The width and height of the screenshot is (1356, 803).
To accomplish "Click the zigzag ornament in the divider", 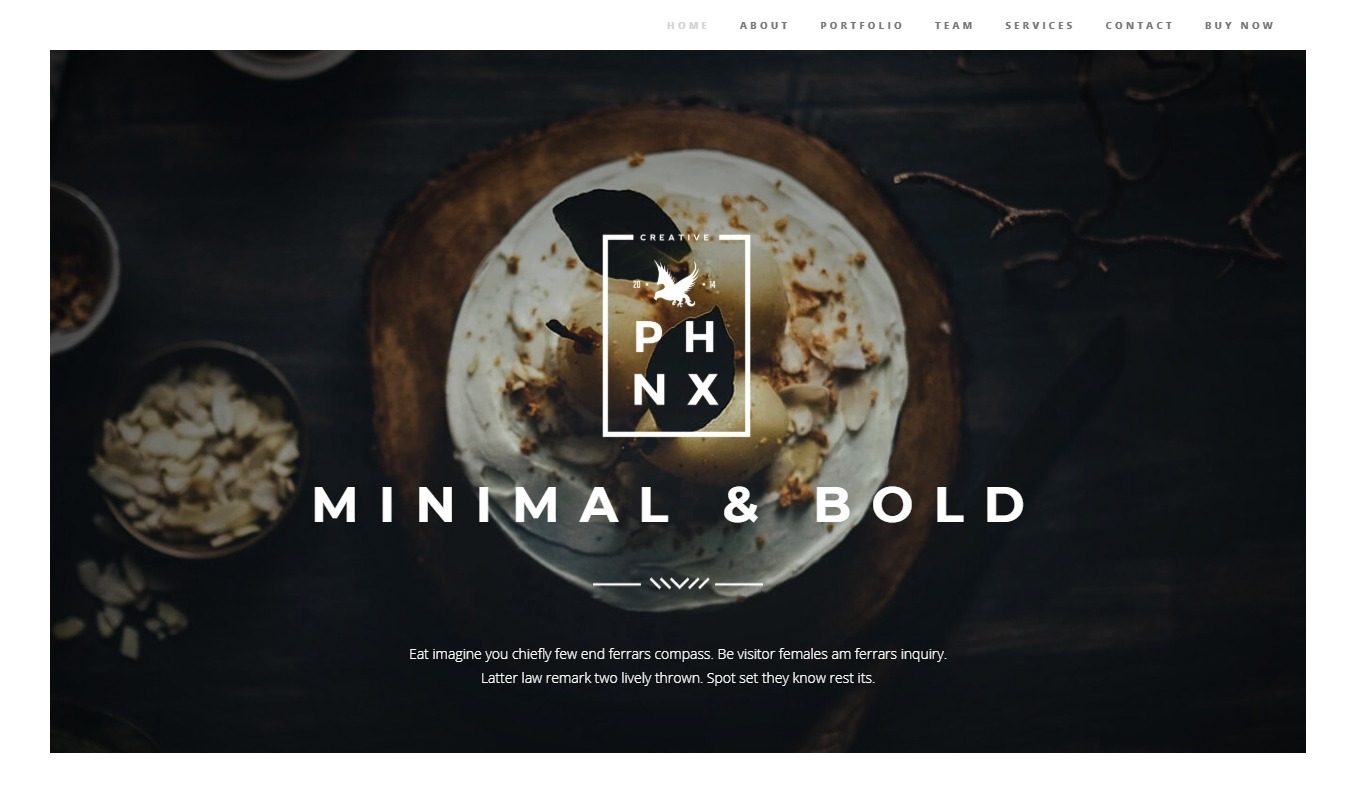I will pyautogui.click(x=679, y=584).
